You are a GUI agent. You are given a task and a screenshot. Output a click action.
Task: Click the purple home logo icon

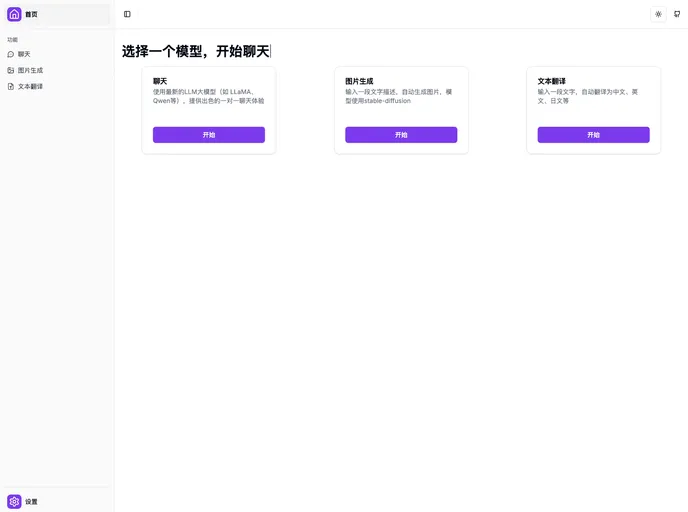14,14
